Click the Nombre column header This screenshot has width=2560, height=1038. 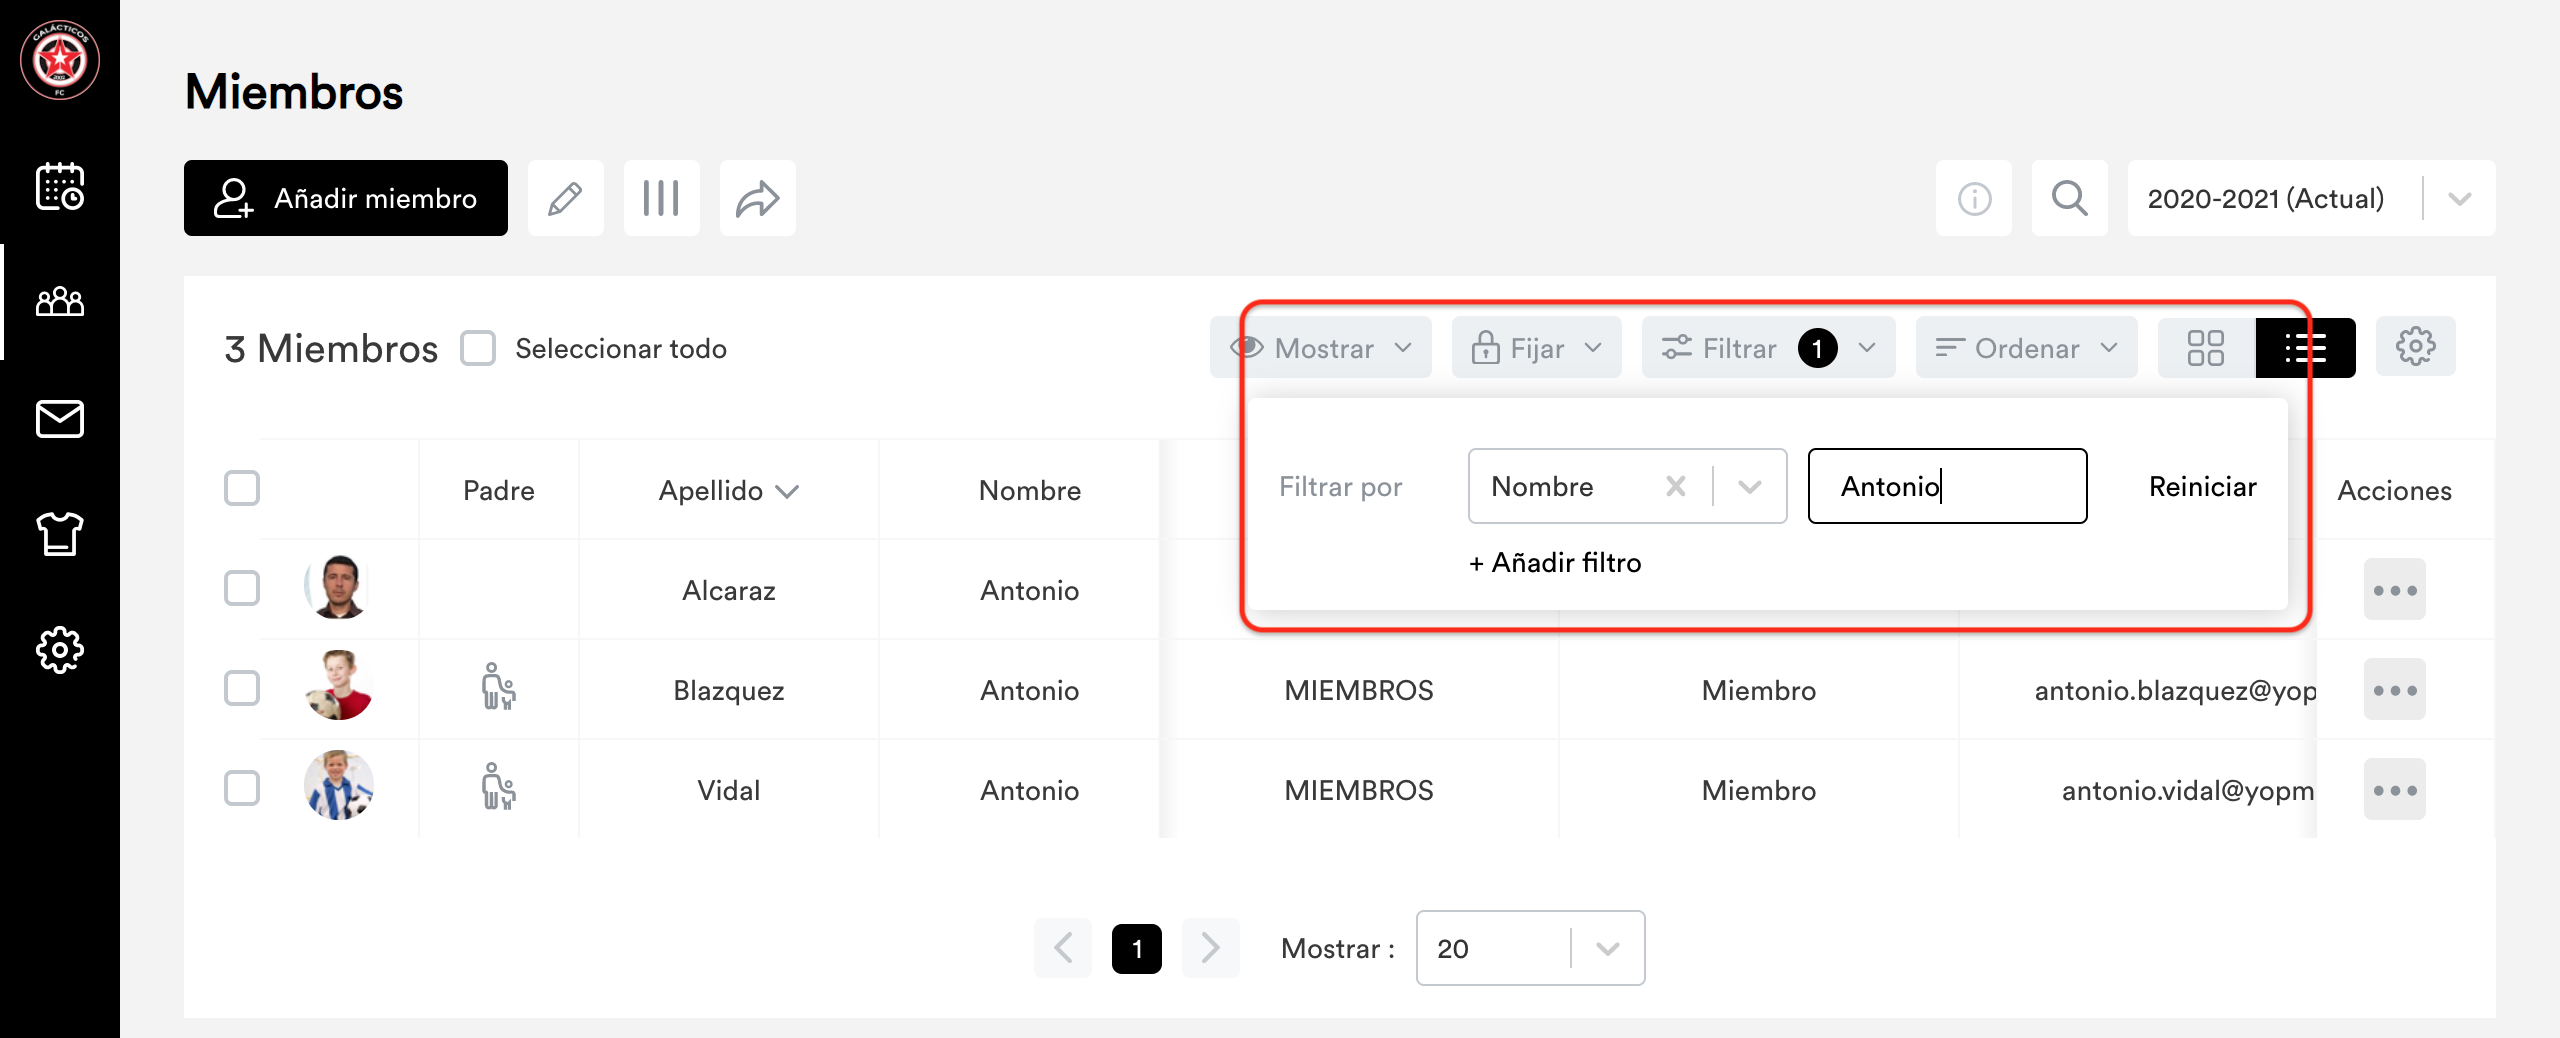point(1030,491)
